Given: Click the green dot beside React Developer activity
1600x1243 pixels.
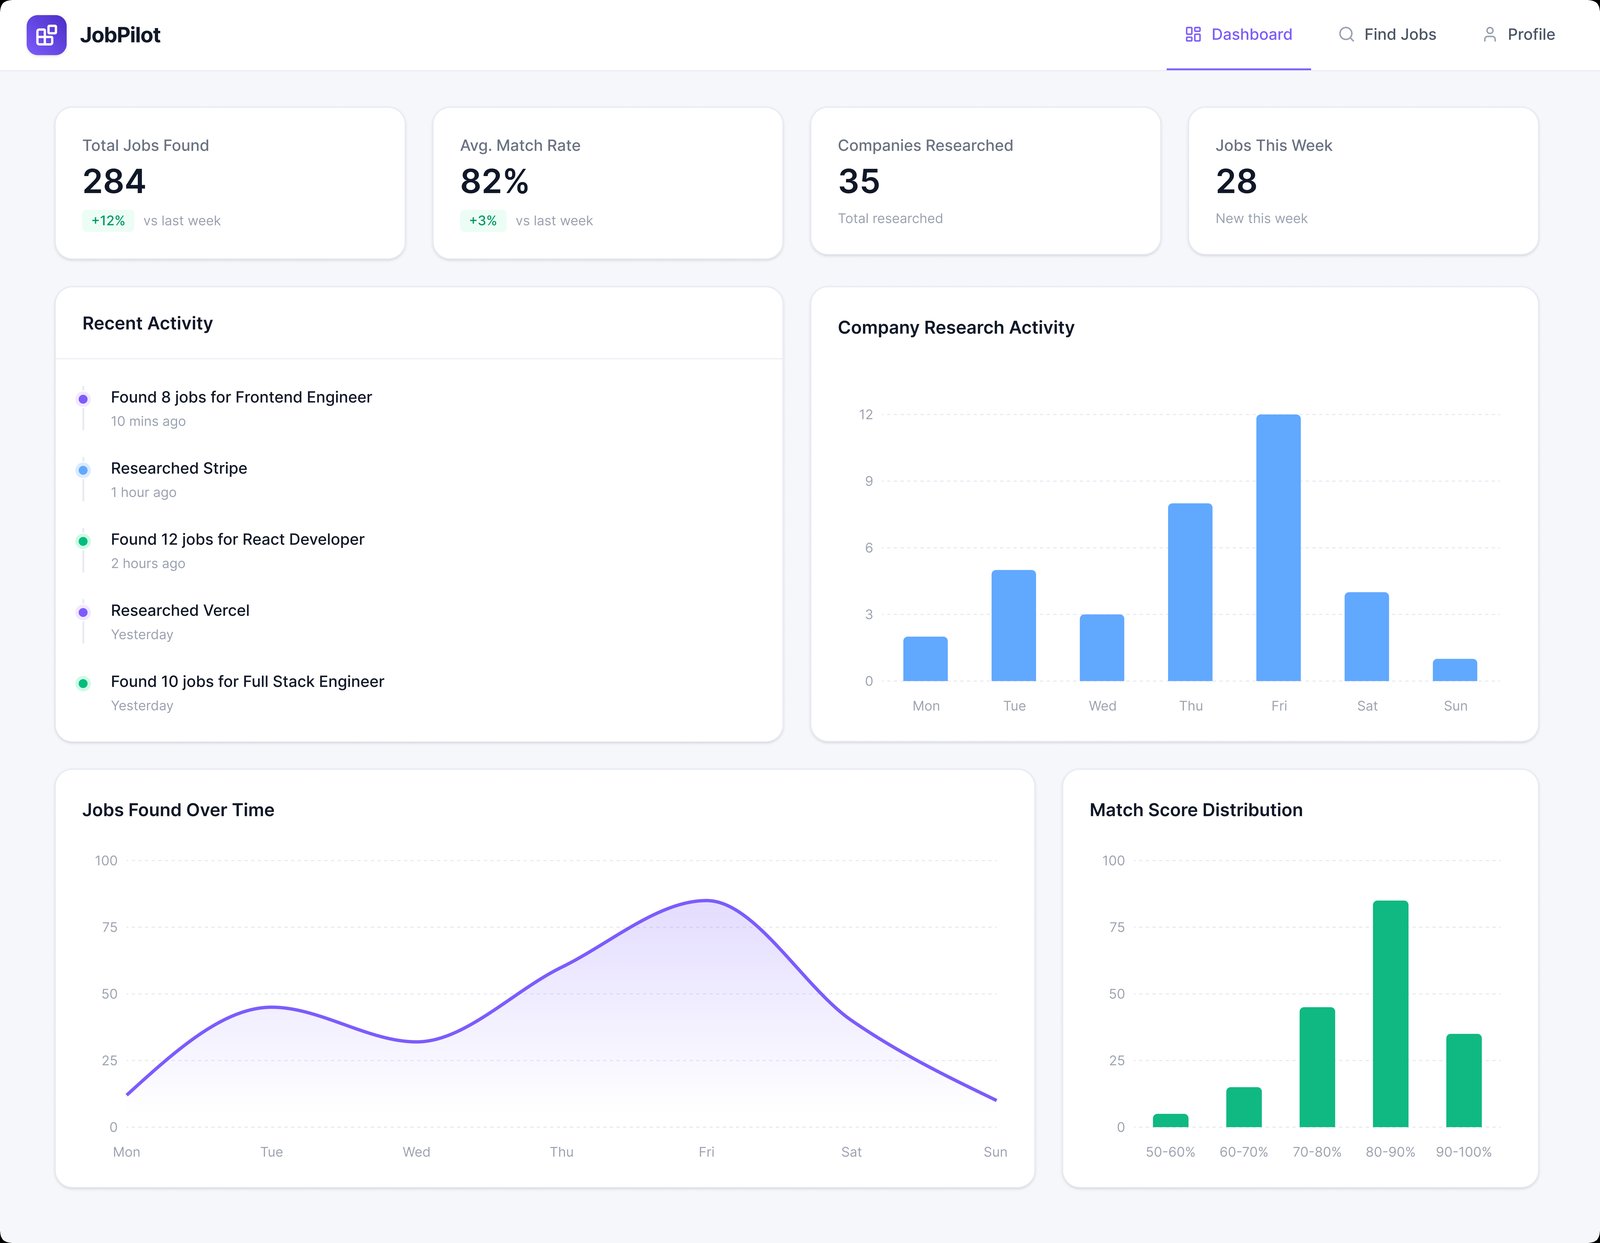Looking at the screenshot, I should tap(83, 541).
